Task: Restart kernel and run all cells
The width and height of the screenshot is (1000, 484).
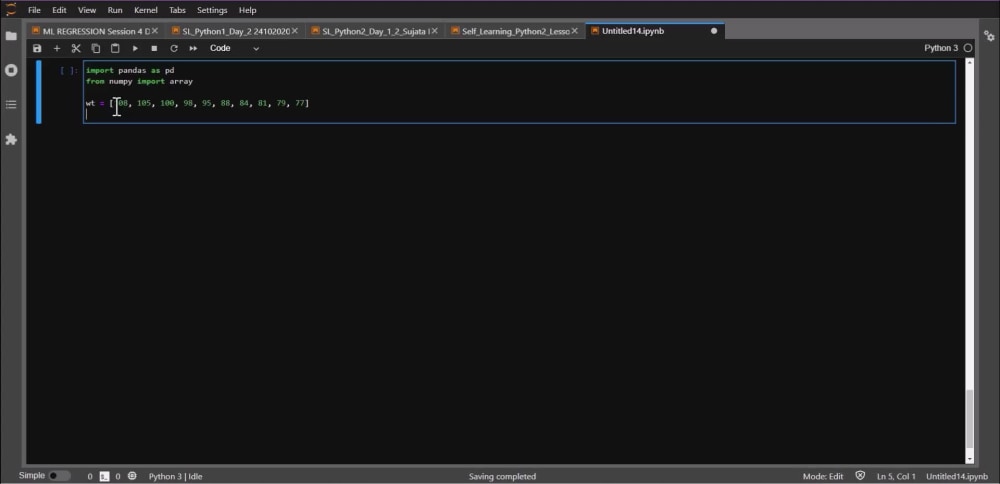Action: click(x=193, y=48)
